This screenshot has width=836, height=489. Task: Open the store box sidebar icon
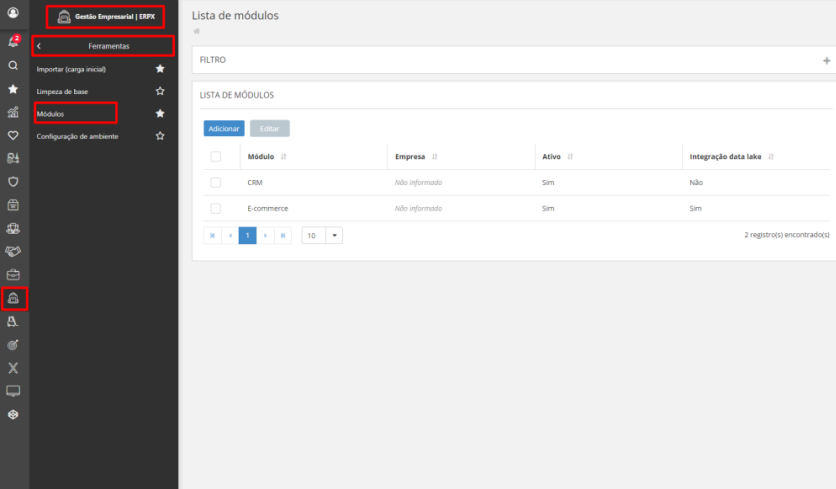13,205
